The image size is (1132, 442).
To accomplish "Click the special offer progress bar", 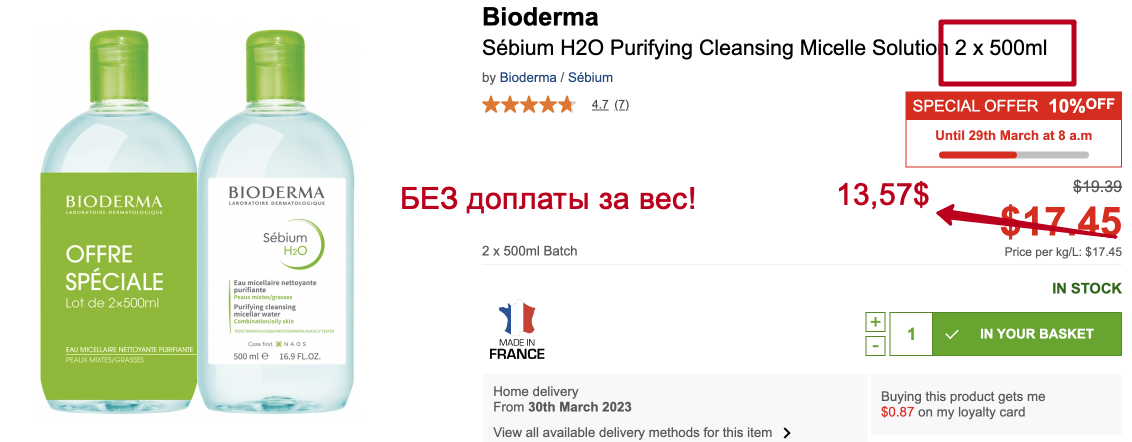I will [1013, 155].
